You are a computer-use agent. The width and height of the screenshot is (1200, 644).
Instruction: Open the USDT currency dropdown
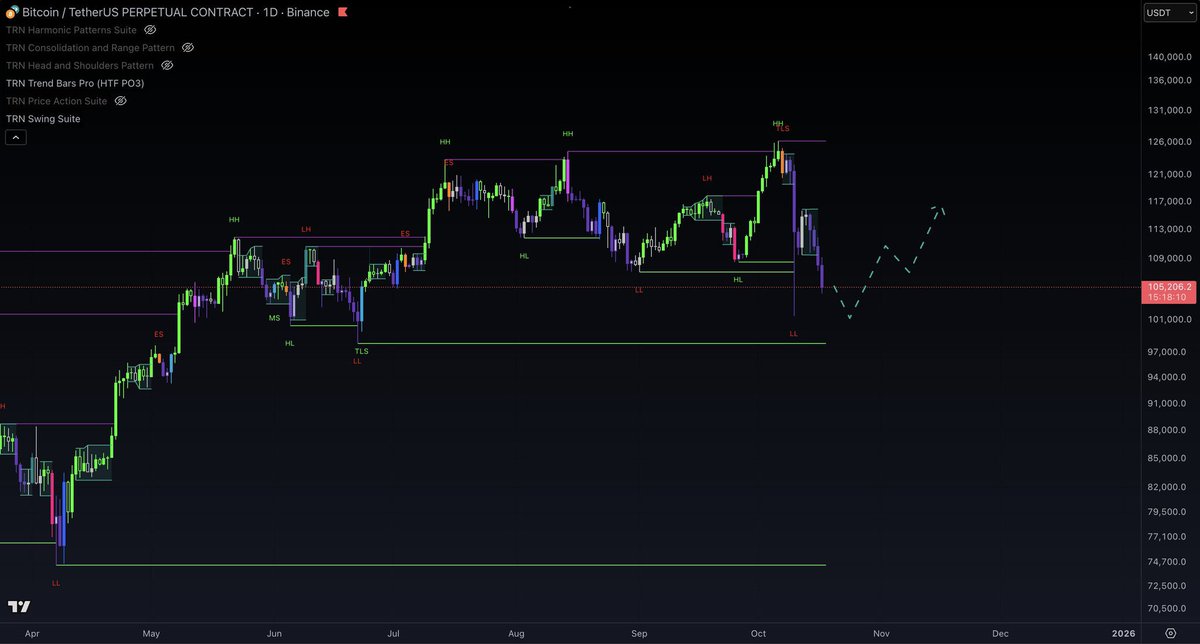[x=1168, y=12]
